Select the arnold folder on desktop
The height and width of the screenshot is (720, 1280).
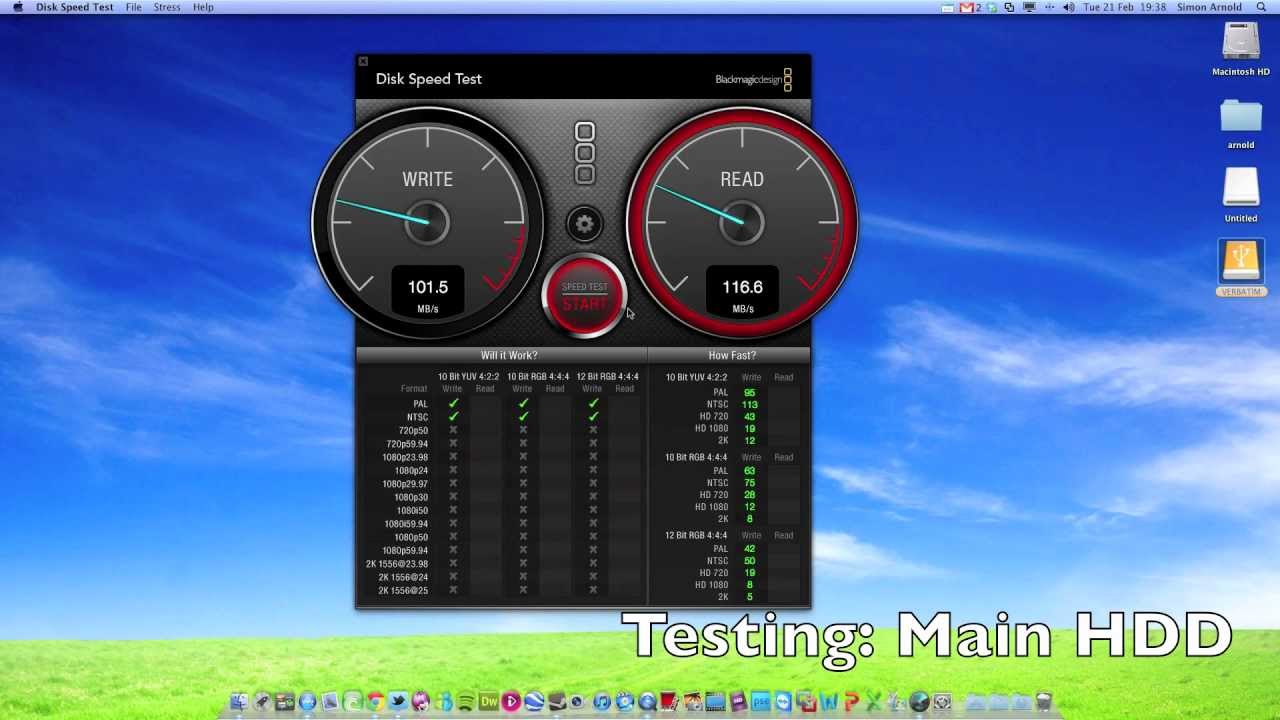(1241, 123)
